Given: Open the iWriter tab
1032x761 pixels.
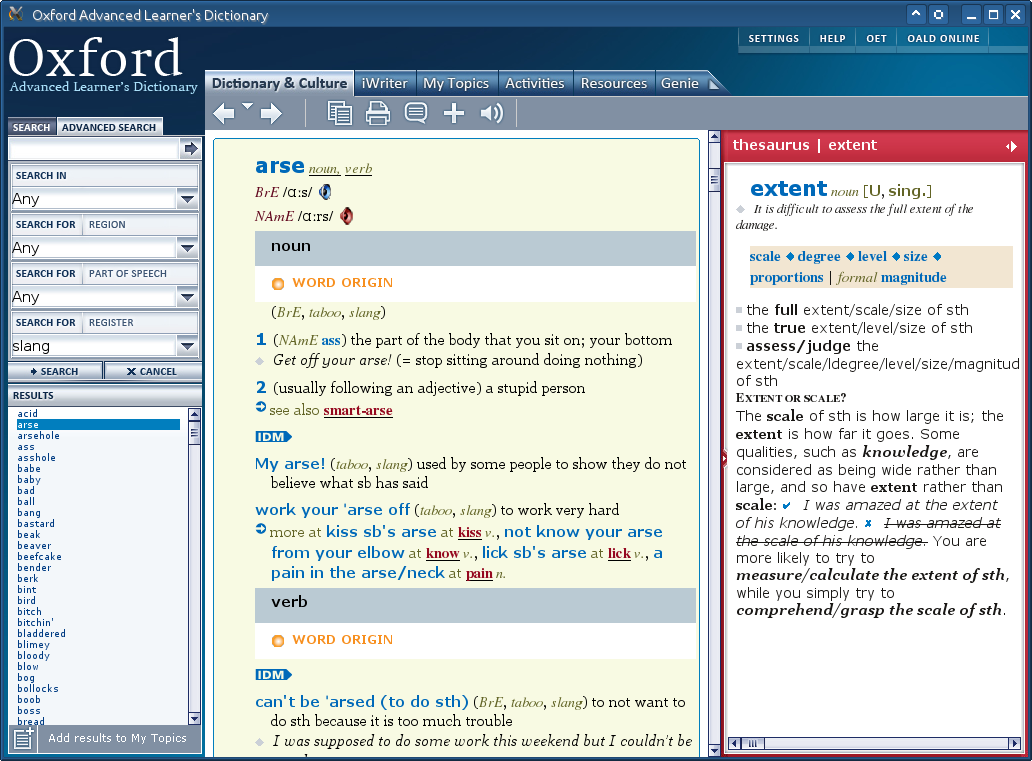Looking at the screenshot, I should pos(385,84).
